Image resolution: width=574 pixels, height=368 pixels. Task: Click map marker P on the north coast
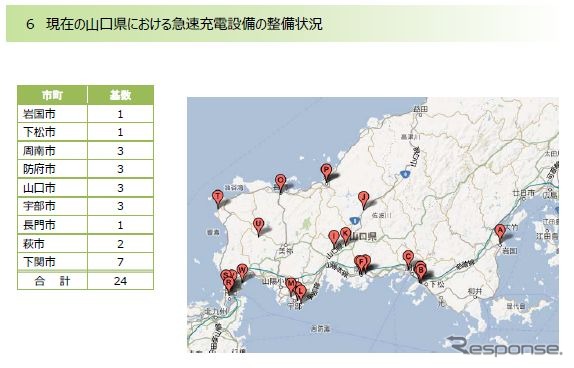pyautogui.click(x=326, y=172)
